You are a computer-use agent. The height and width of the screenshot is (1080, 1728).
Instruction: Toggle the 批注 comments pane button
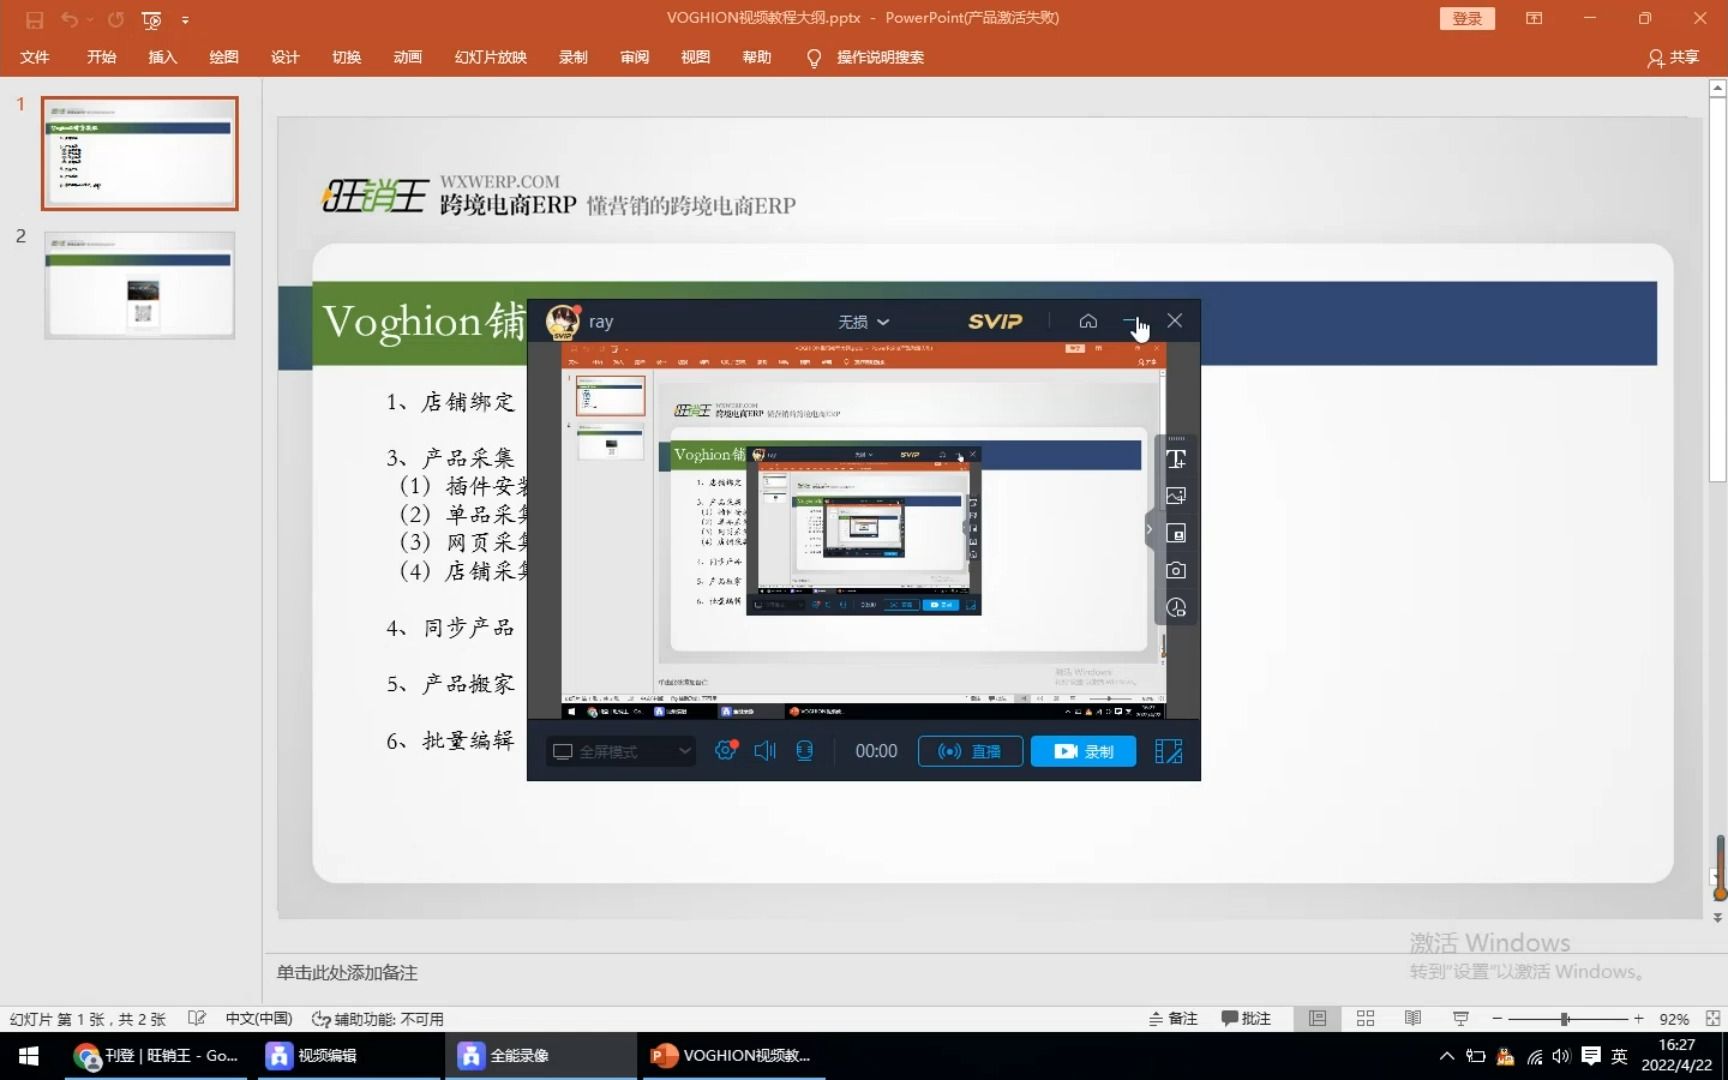(x=1246, y=1018)
